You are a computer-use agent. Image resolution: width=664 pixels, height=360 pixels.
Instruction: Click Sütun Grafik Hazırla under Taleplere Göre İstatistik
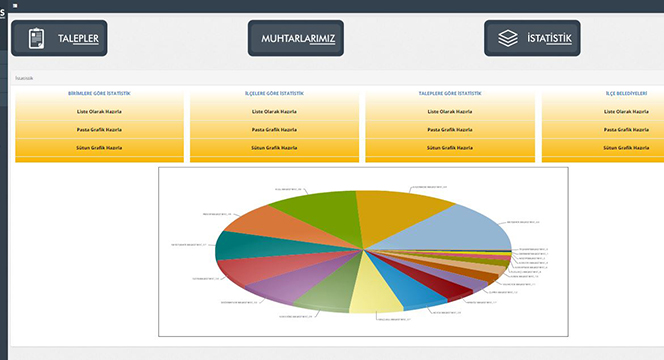pos(450,148)
